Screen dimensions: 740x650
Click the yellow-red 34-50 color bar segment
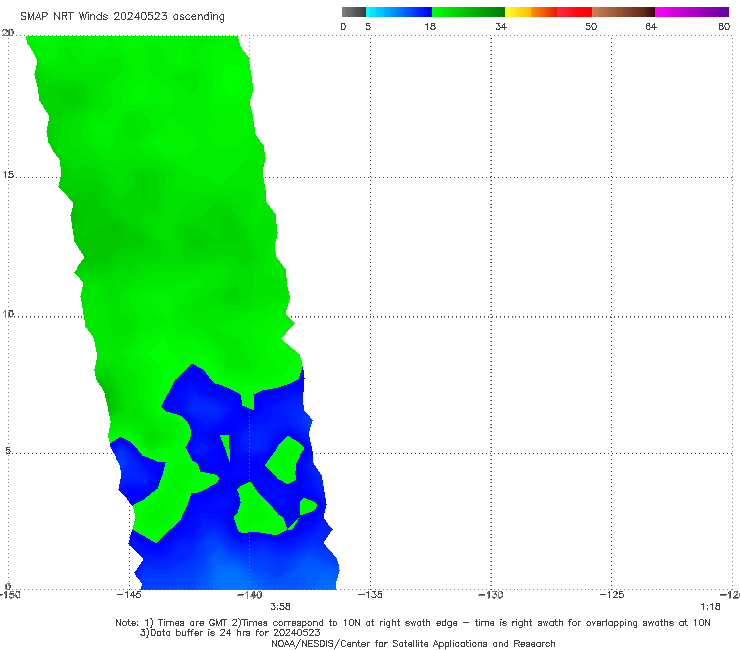click(548, 12)
